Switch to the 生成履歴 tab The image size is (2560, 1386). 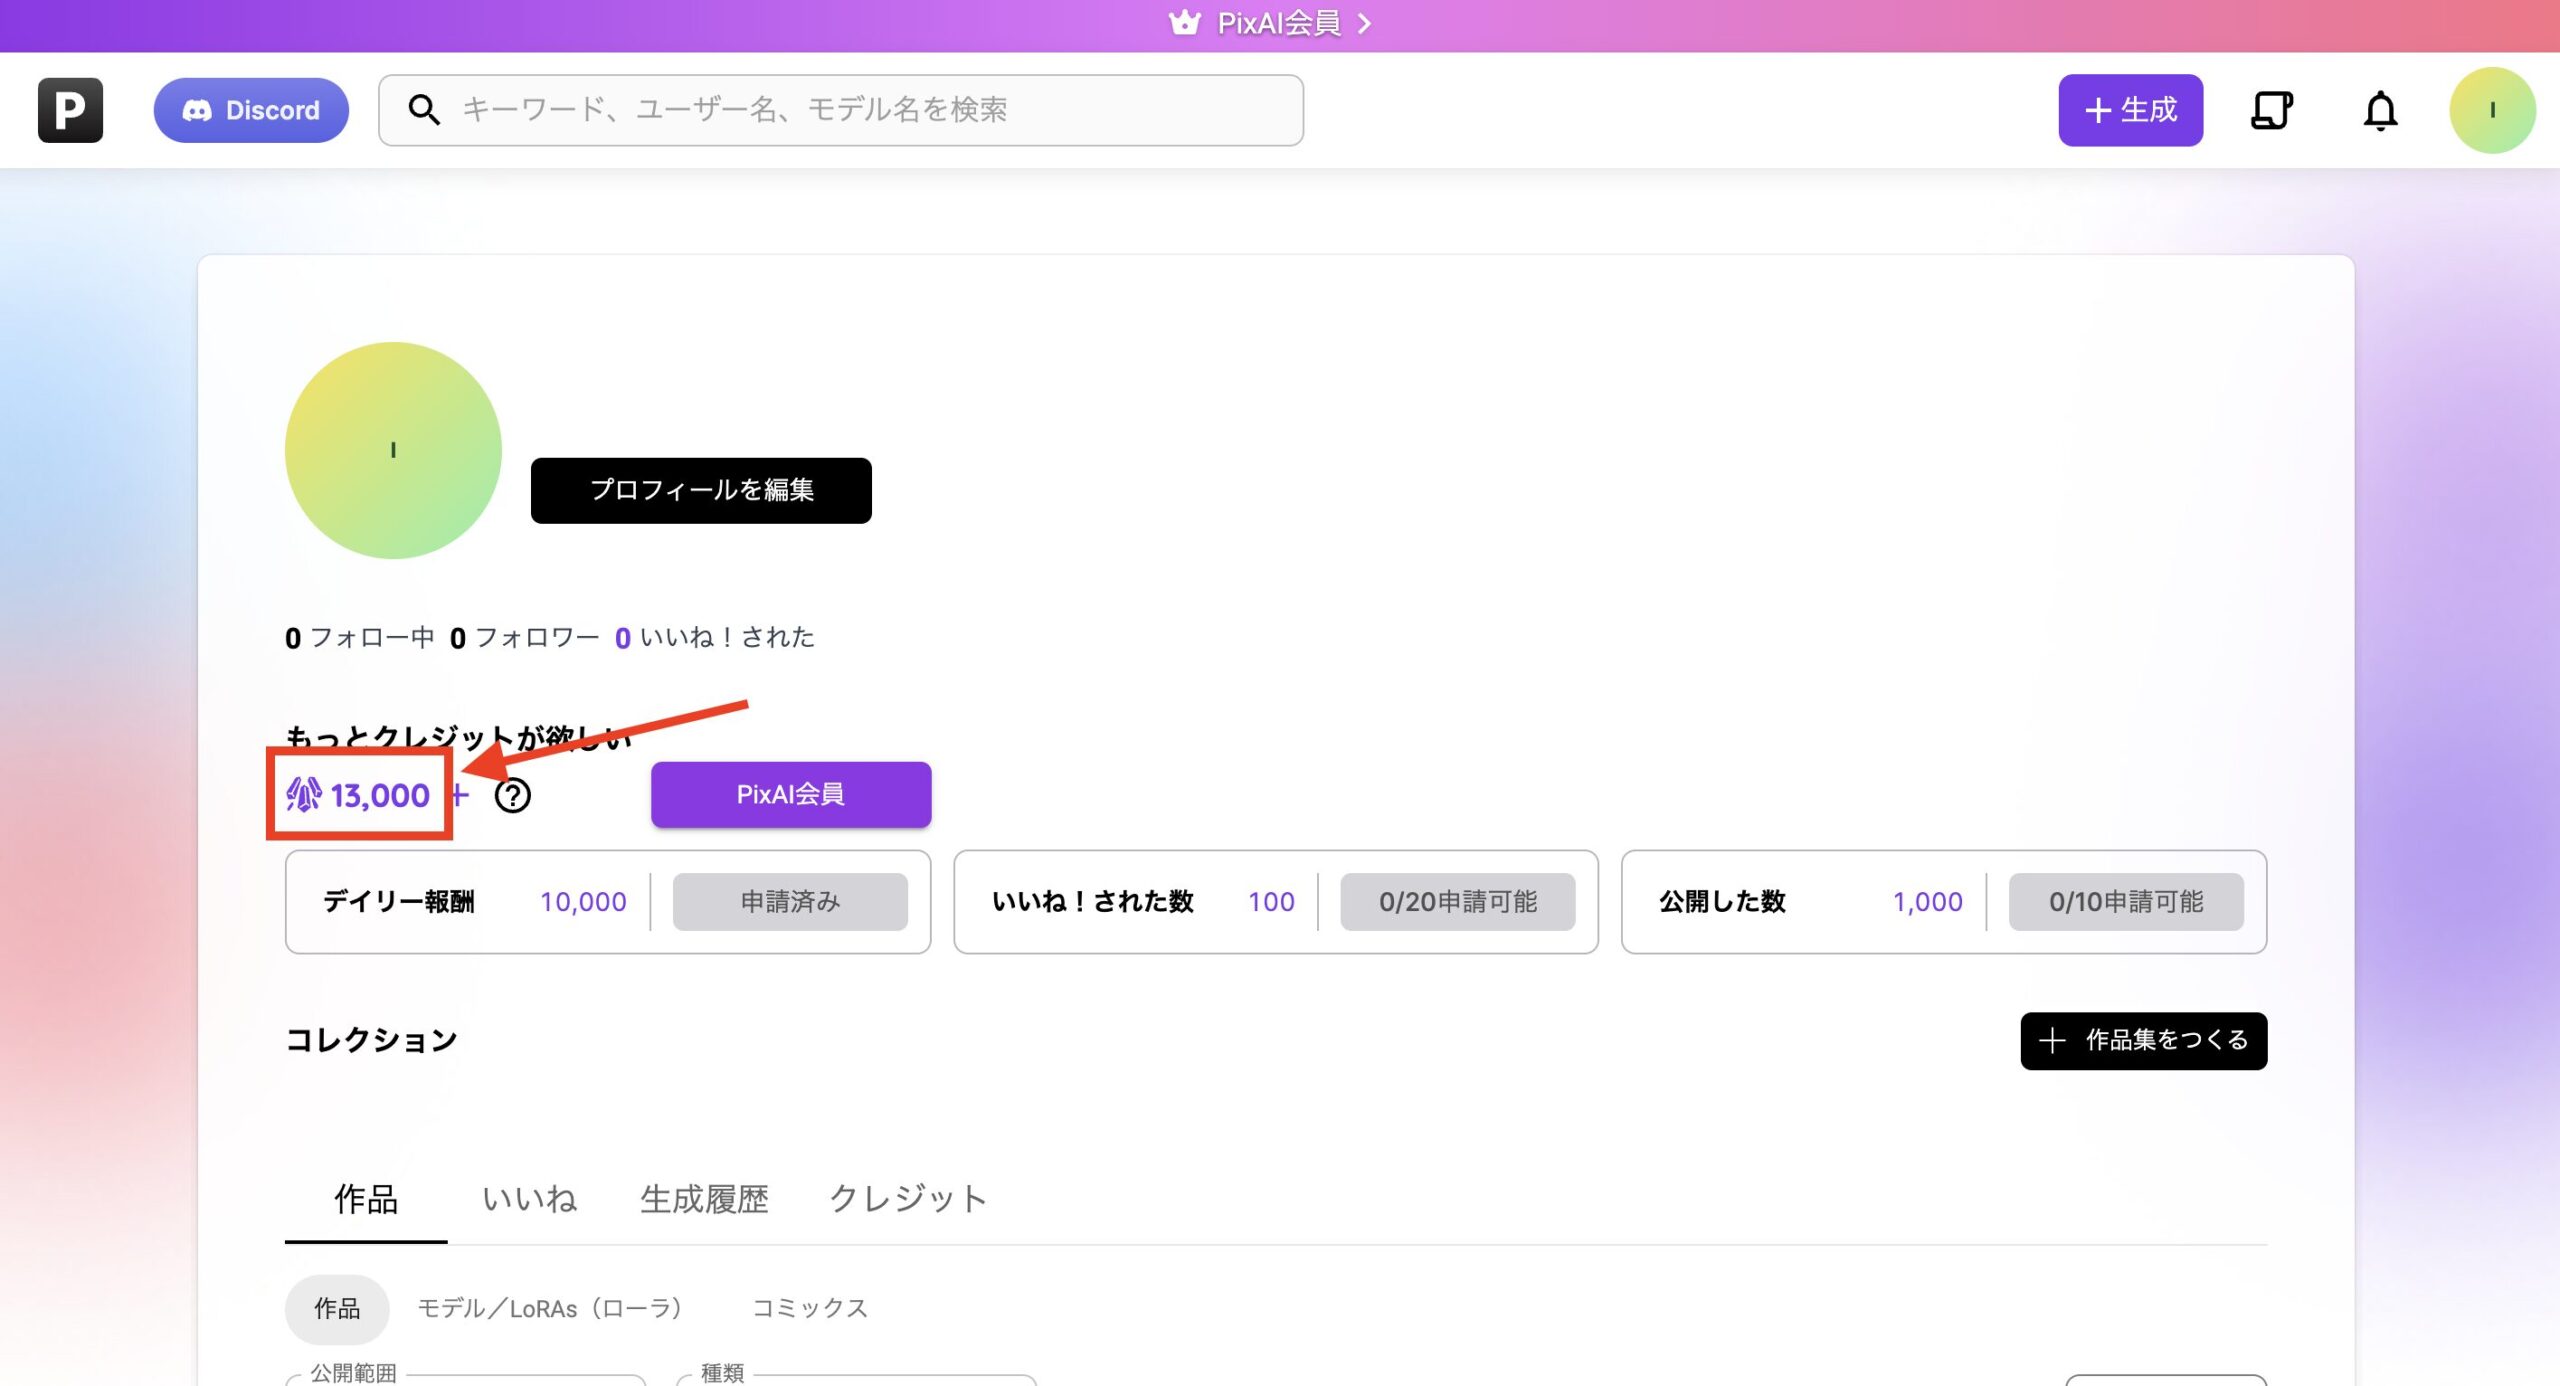(704, 1199)
